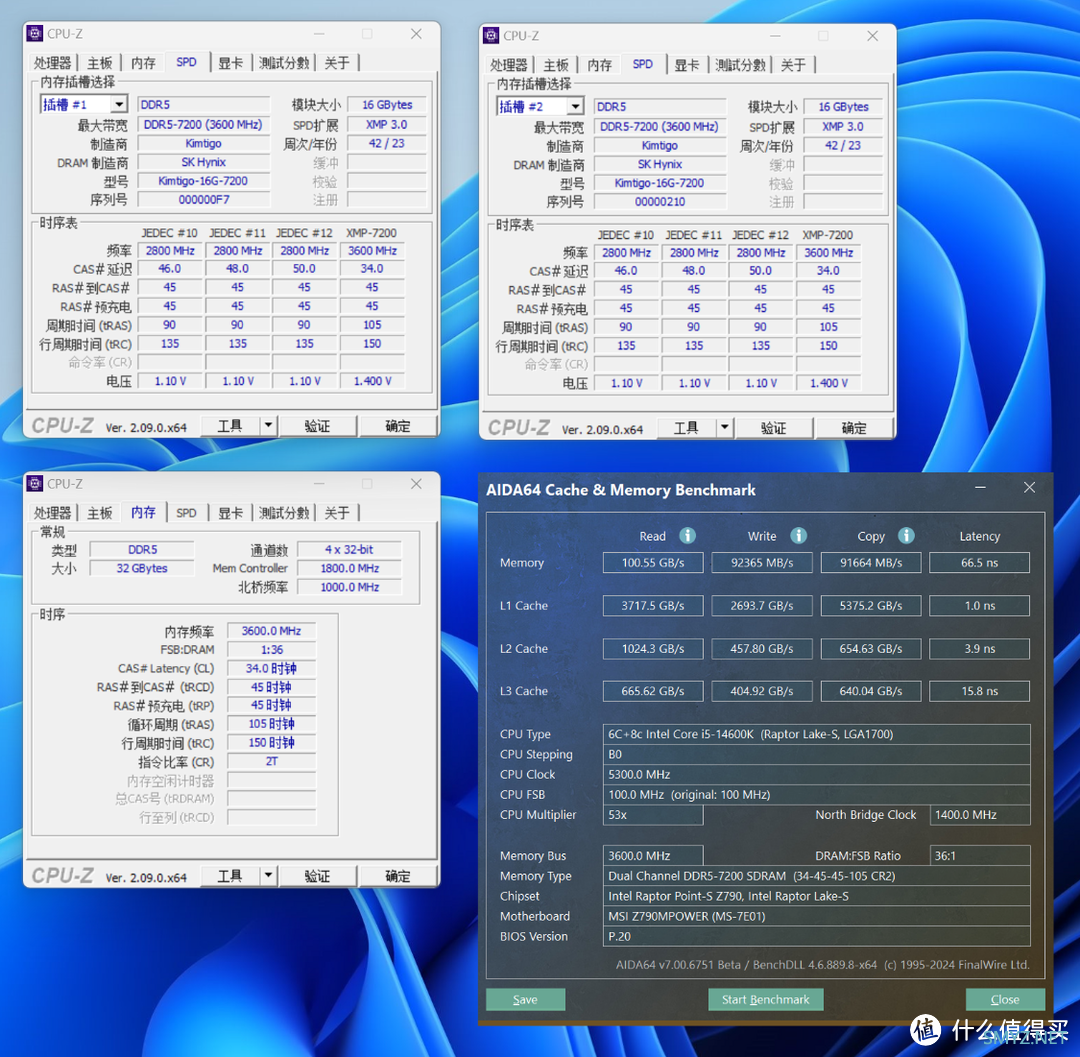
Task: Click 通道数 value 4 x 32-bit
Action: pyautogui.click(x=349, y=550)
